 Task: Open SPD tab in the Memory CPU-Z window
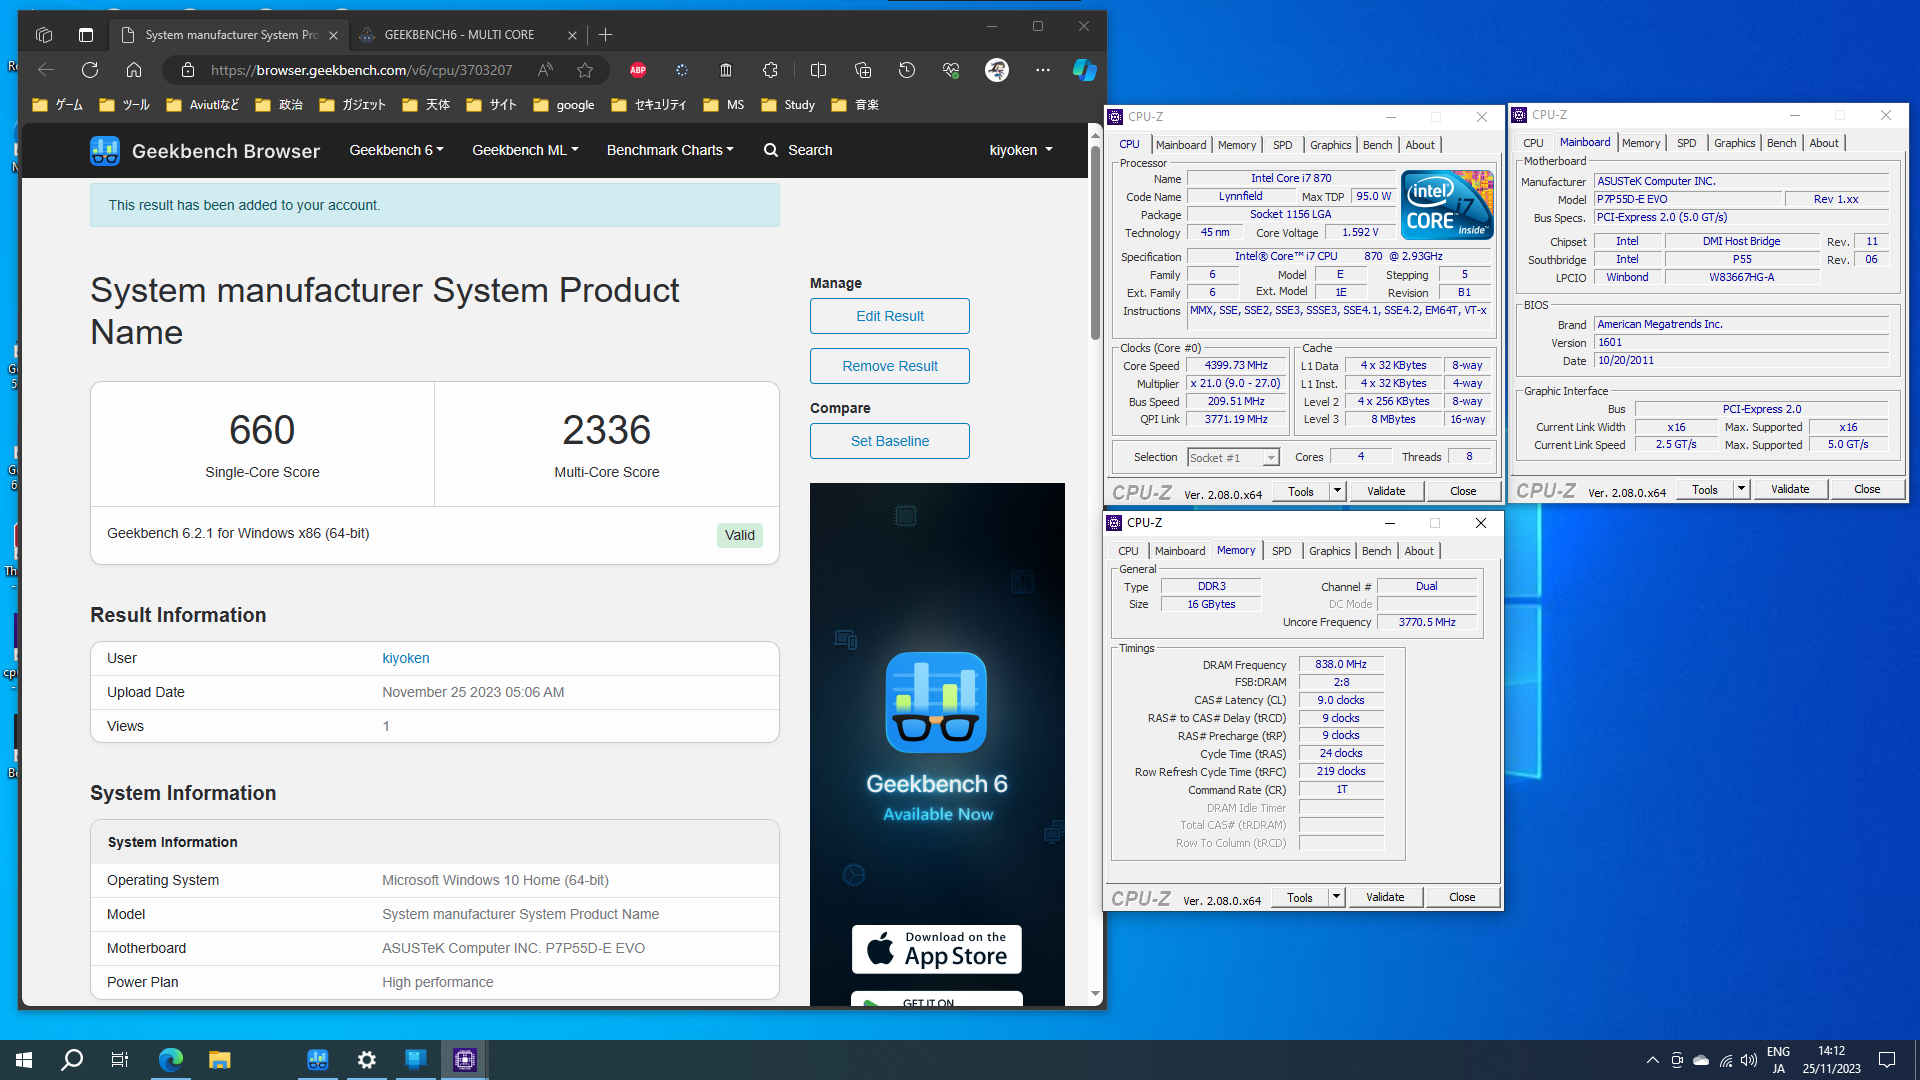click(1282, 551)
